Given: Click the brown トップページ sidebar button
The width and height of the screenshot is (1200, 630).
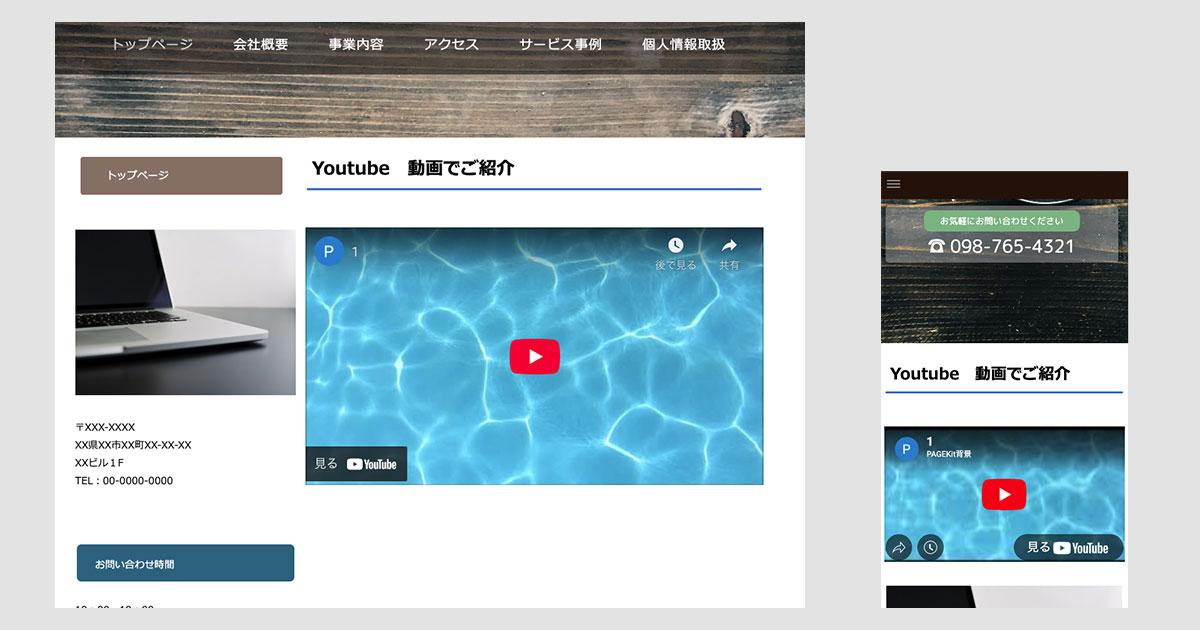Looking at the screenshot, I should pos(181,175).
